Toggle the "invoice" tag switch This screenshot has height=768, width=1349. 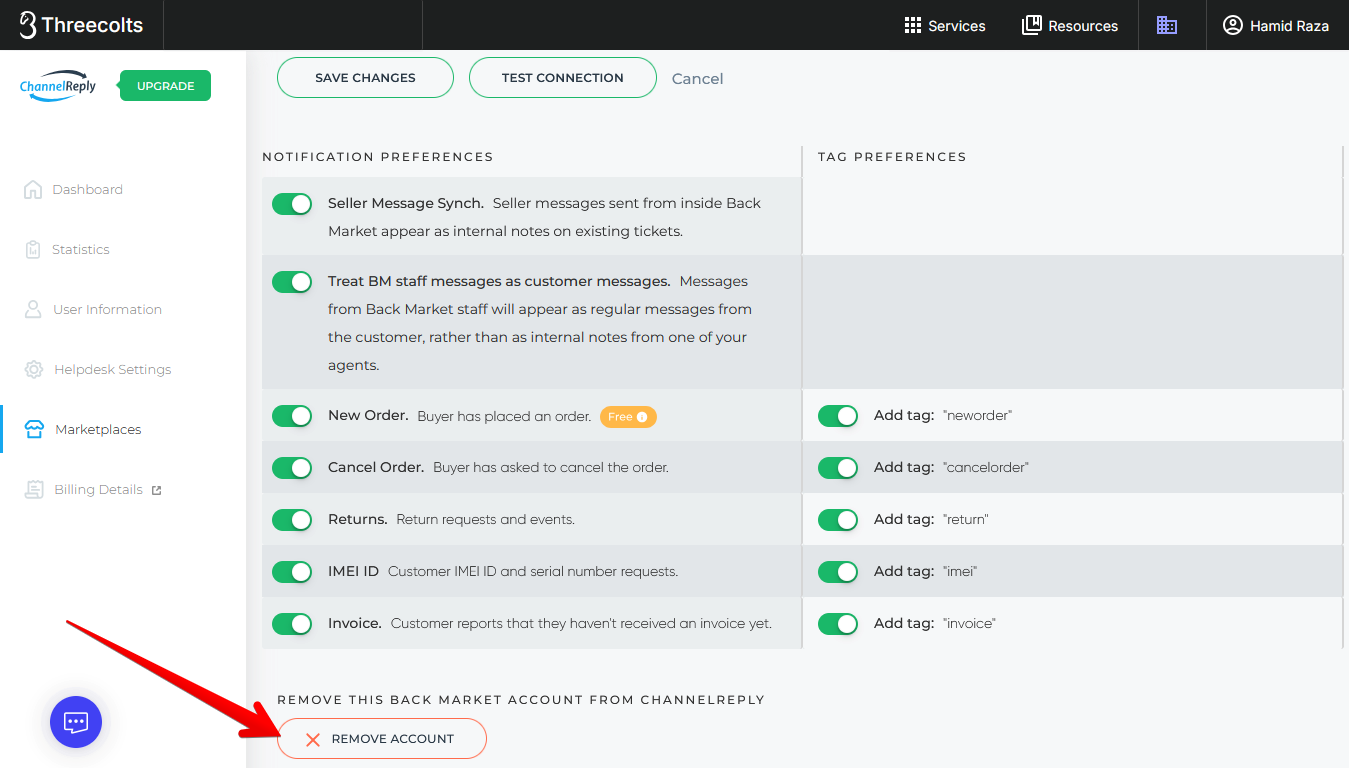click(838, 624)
